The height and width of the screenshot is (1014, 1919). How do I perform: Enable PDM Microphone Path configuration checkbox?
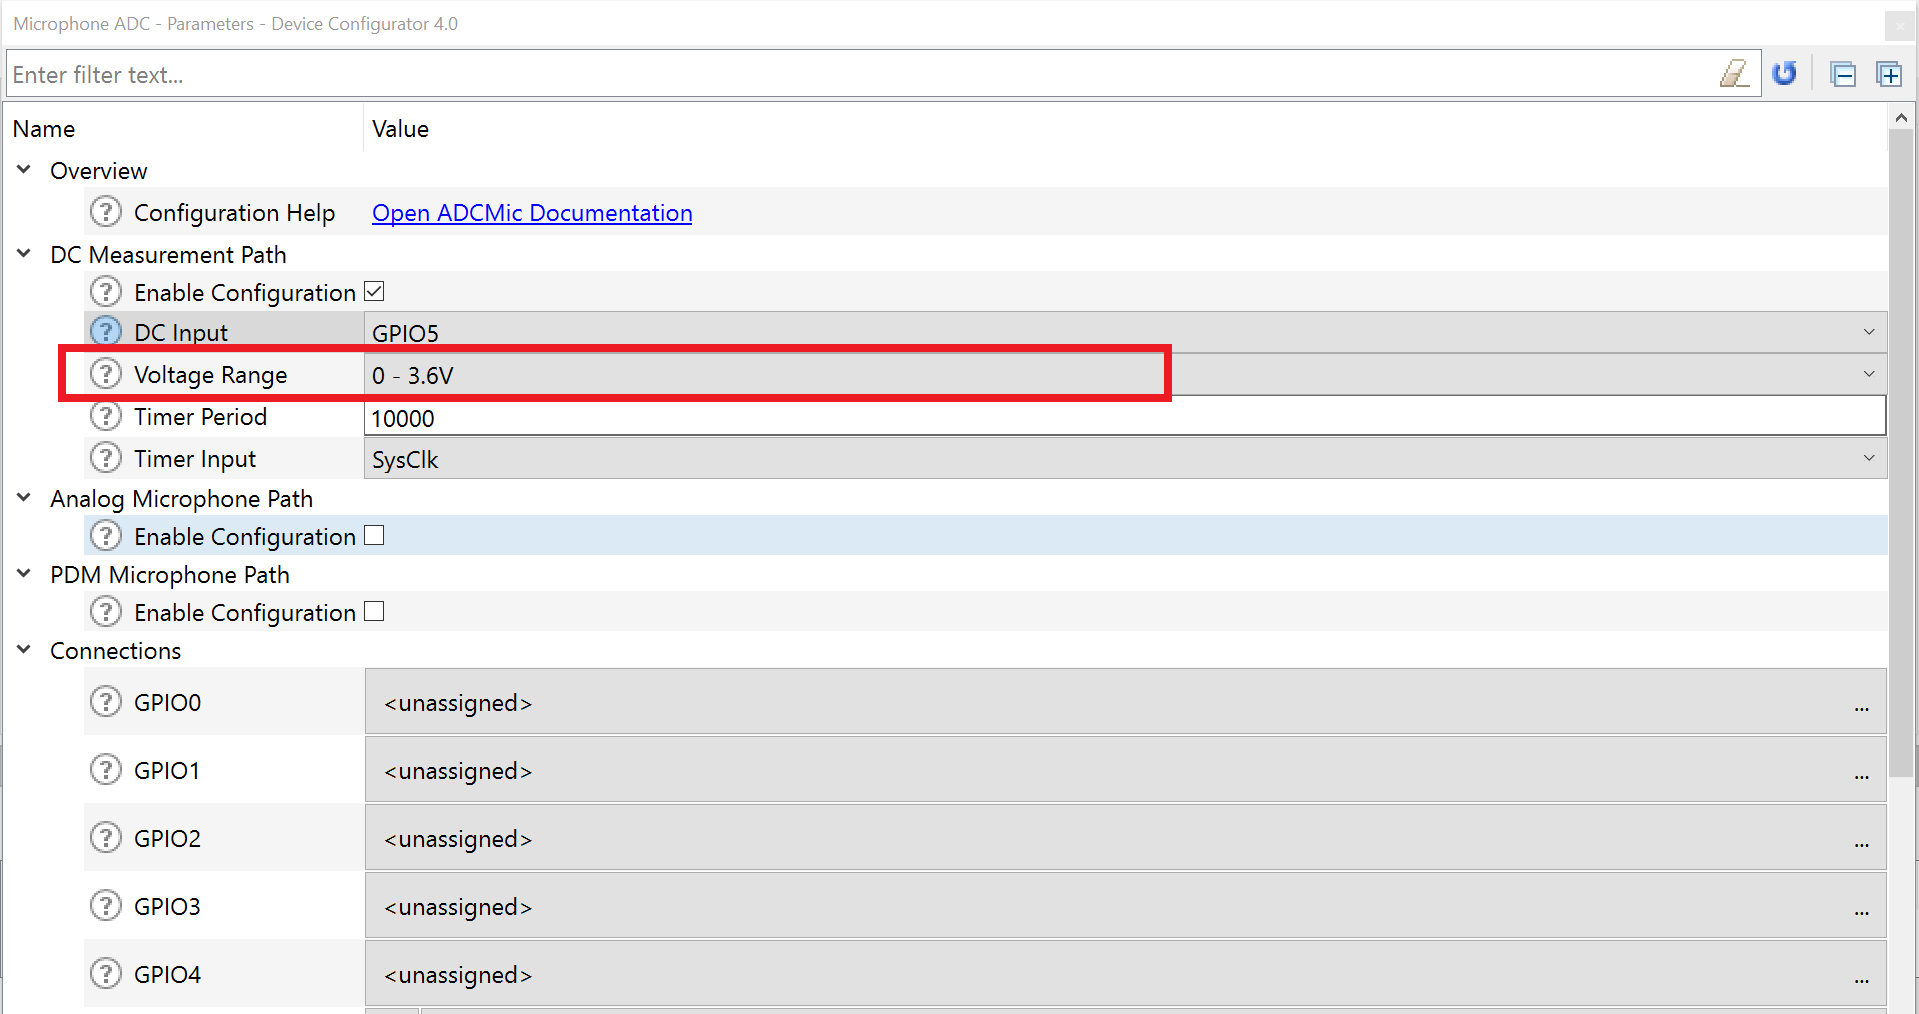click(x=374, y=612)
